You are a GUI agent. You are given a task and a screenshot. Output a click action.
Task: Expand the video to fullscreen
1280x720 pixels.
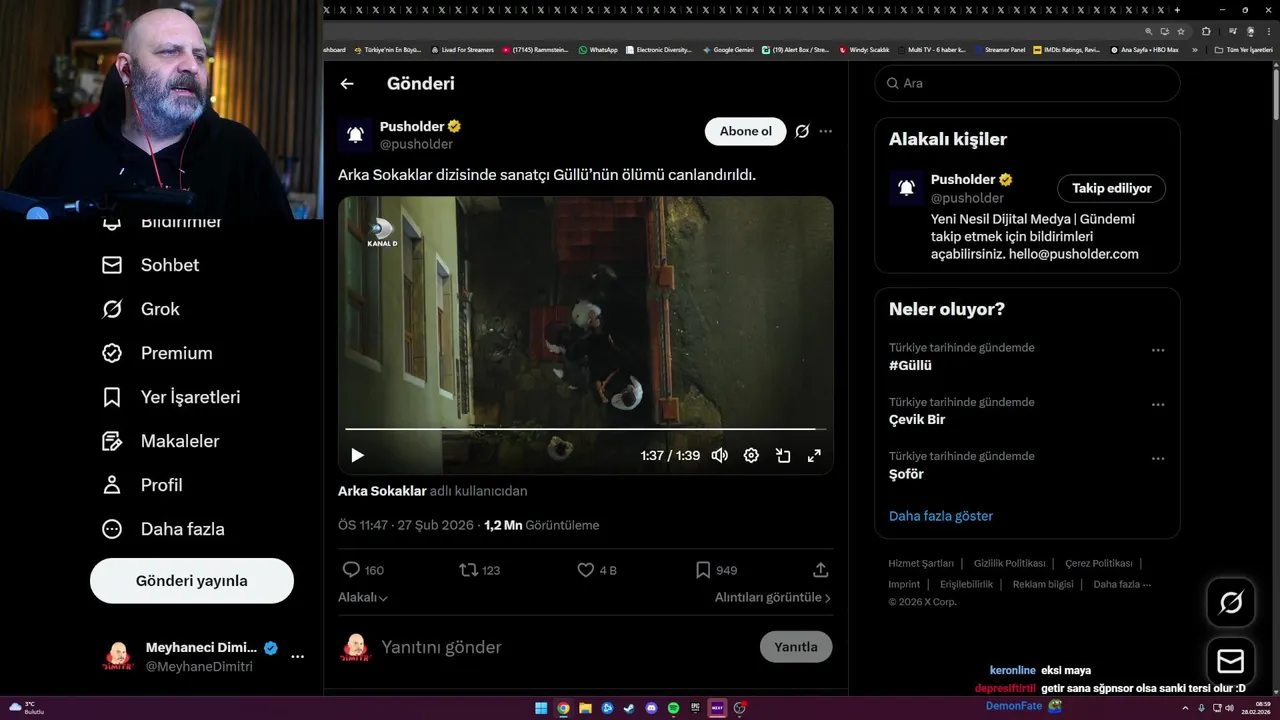click(x=814, y=455)
